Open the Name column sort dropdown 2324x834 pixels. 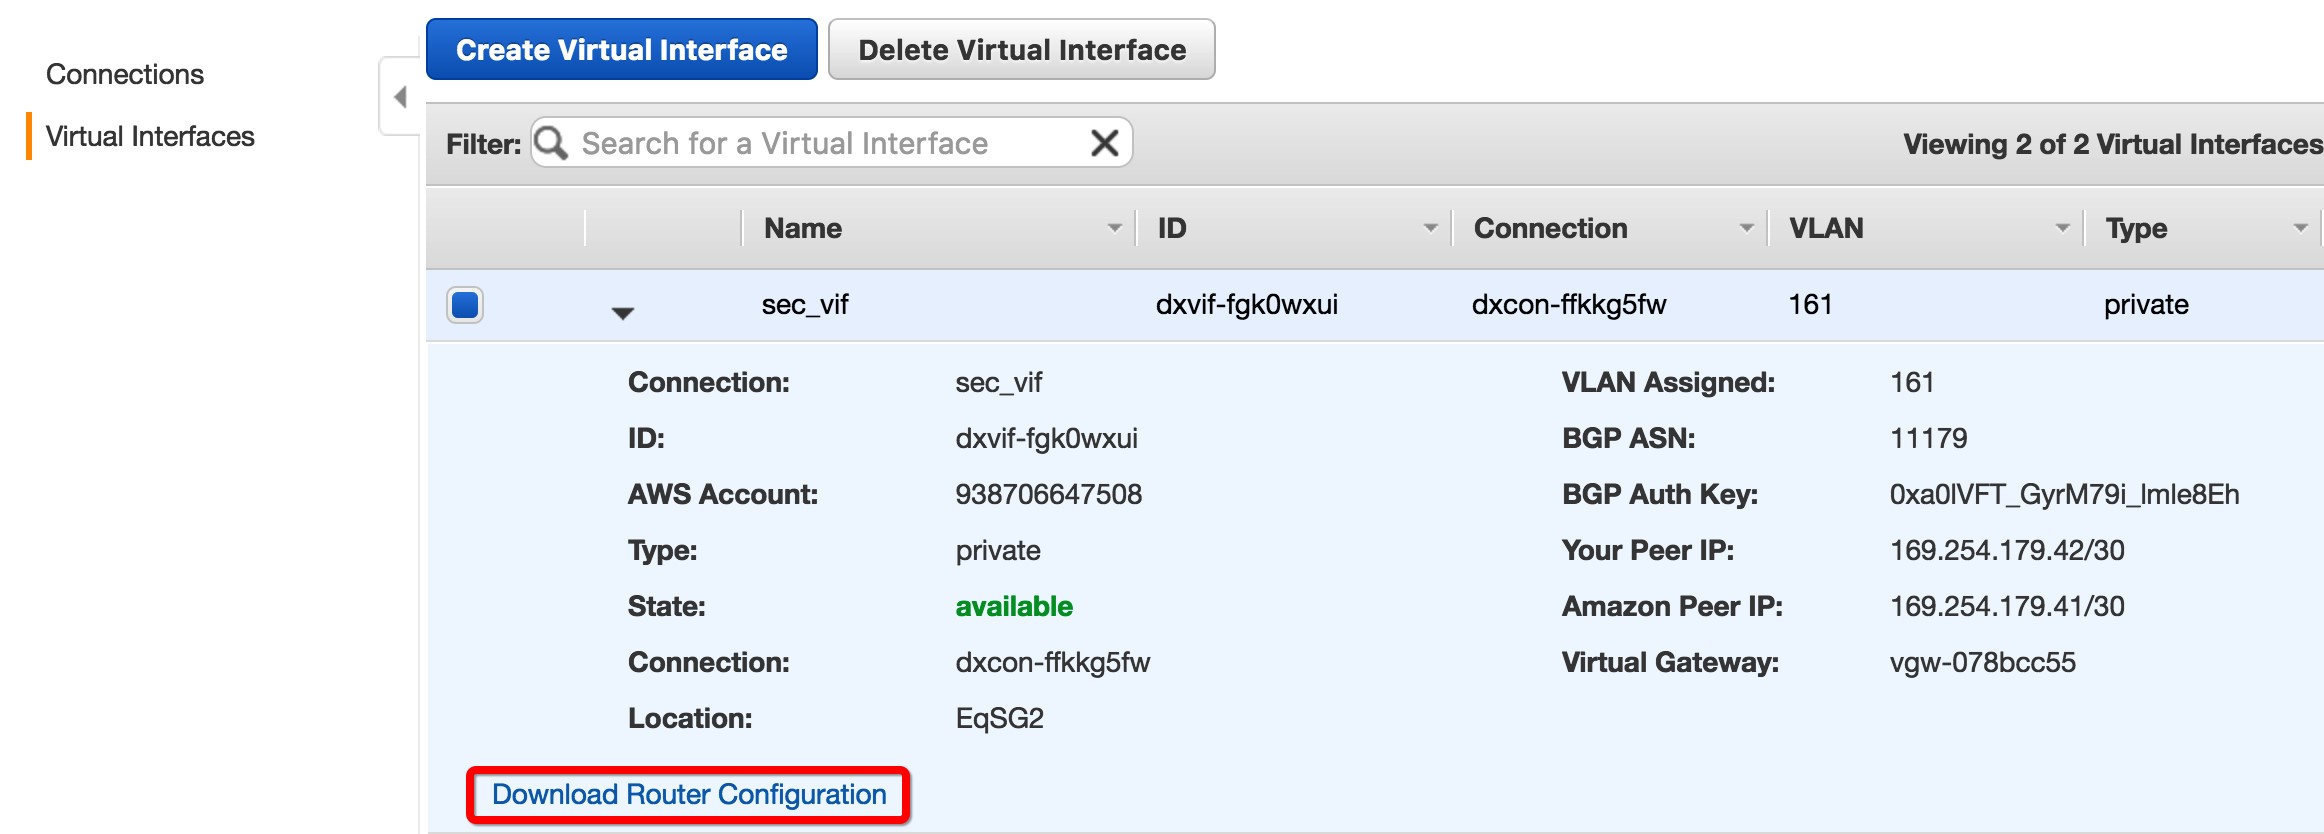click(1114, 228)
